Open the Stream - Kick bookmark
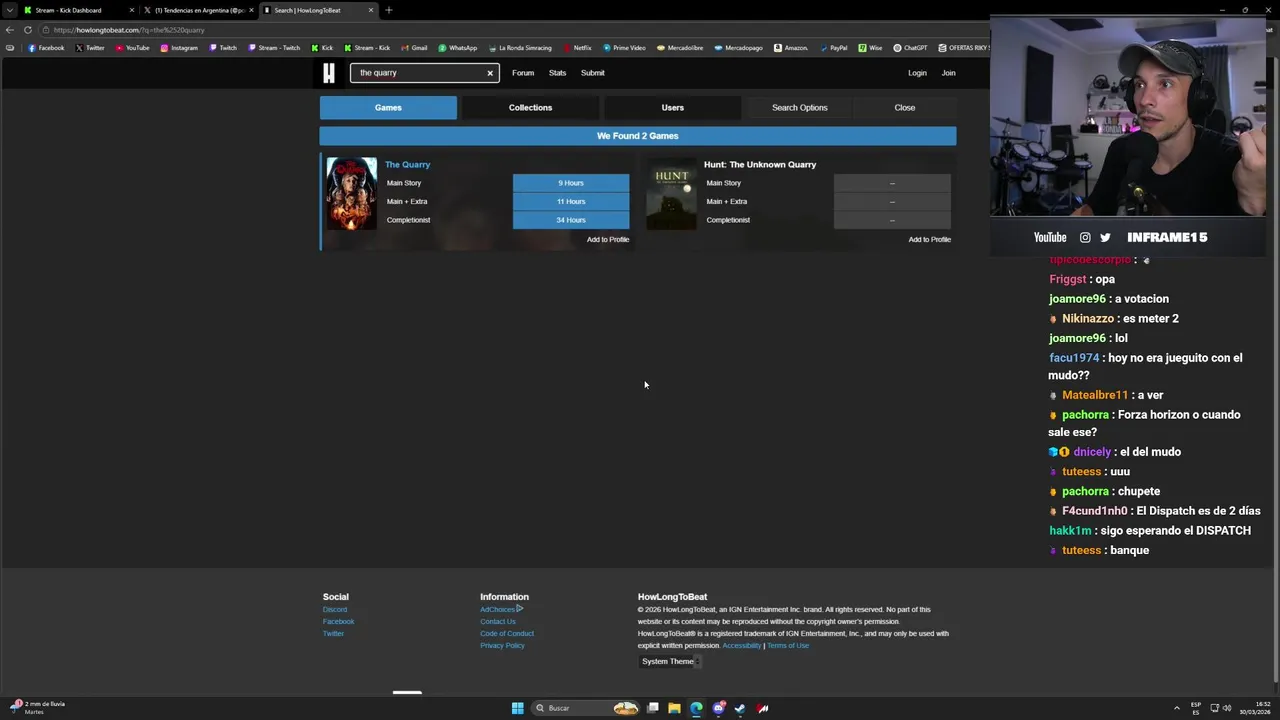1280x720 pixels. click(x=367, y=48)
